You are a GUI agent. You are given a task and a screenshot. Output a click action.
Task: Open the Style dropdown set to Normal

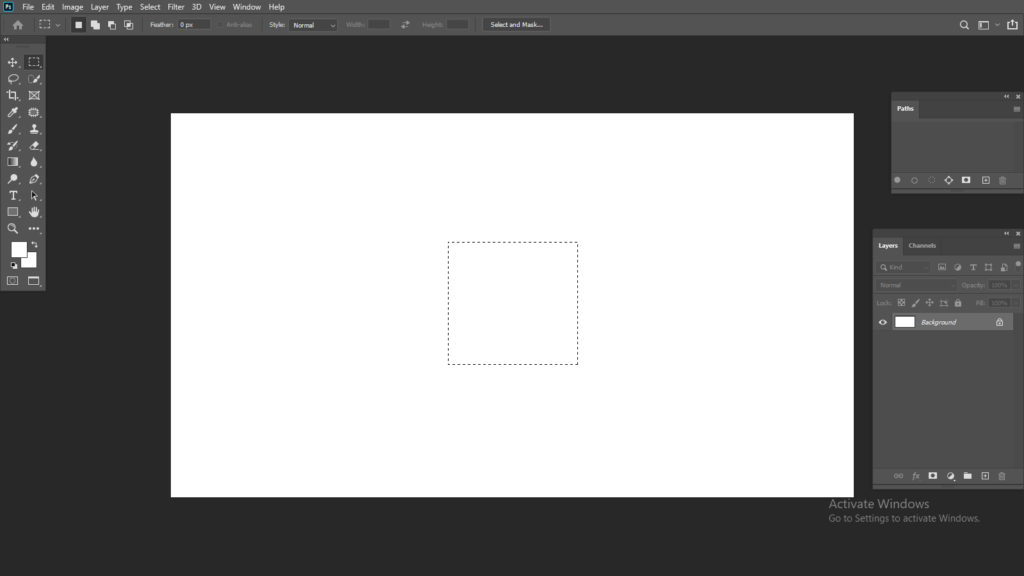pyautogui.click(x=313, y=25)
